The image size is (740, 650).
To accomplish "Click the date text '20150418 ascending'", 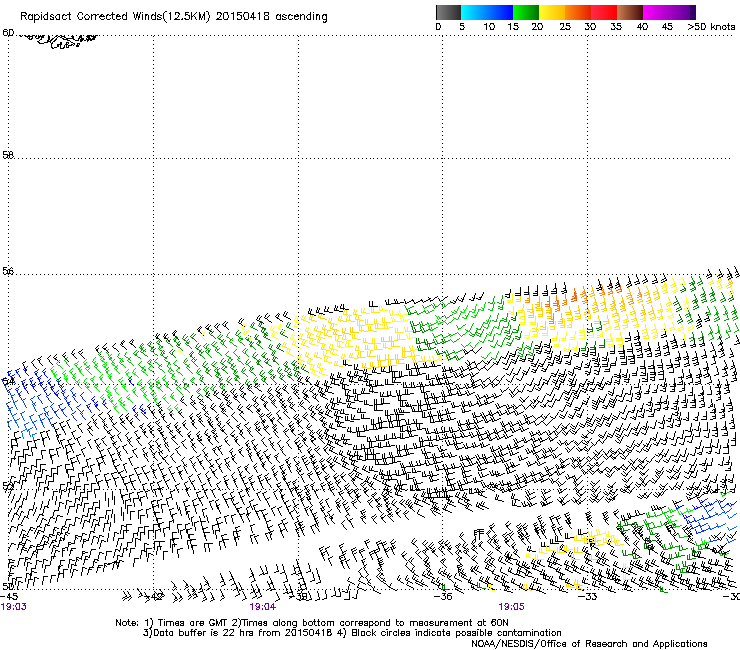I will click(x=271, y=17).
